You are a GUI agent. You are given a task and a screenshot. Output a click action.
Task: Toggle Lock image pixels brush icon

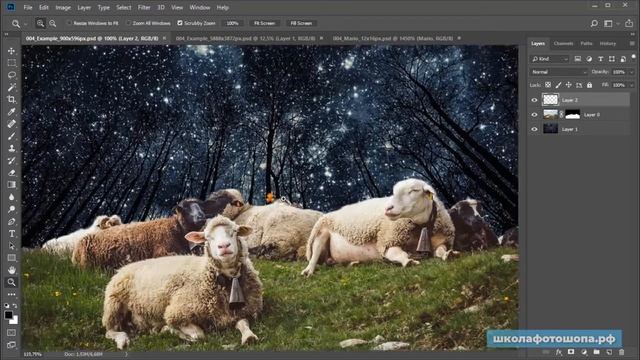[558, 85]
